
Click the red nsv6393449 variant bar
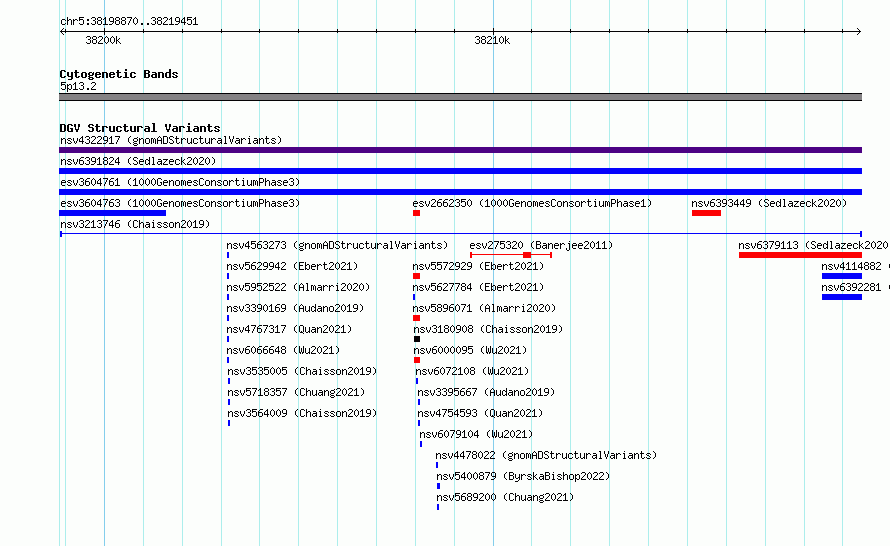pyautogui.click(x=706, y=213)
